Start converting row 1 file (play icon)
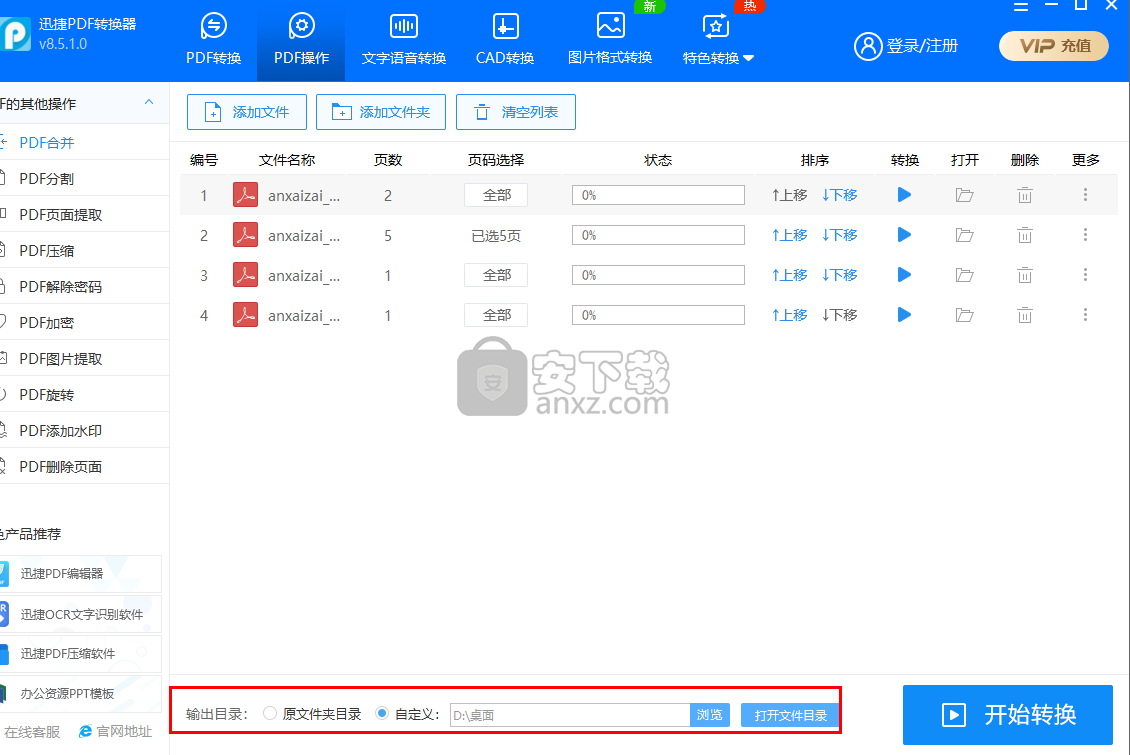This screenshot has width=1130, height=755. click(x=904, y=195)
